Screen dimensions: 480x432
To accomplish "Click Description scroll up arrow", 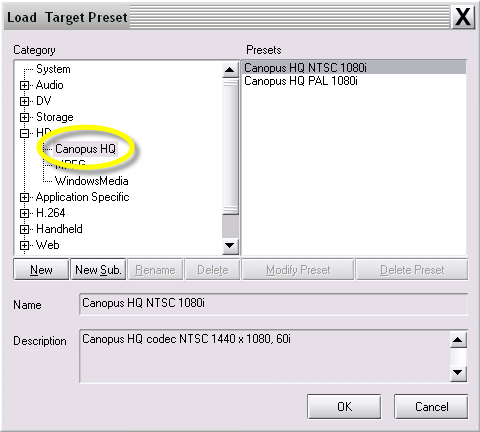I will pos(458,340).
